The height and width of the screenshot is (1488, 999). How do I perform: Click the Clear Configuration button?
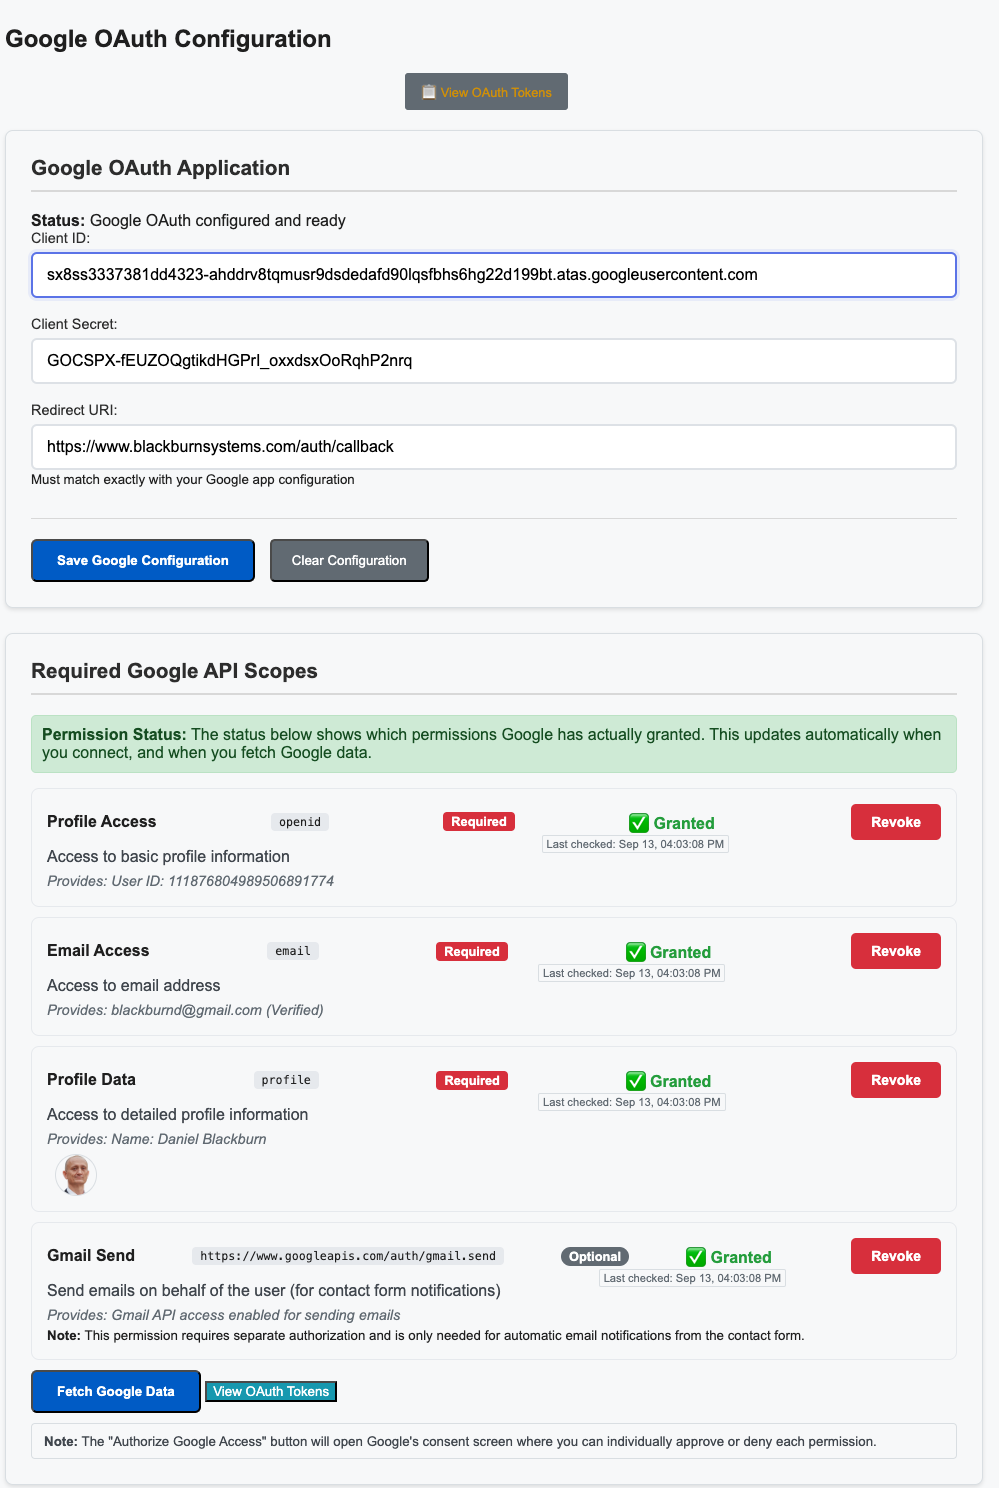[349, 561]
